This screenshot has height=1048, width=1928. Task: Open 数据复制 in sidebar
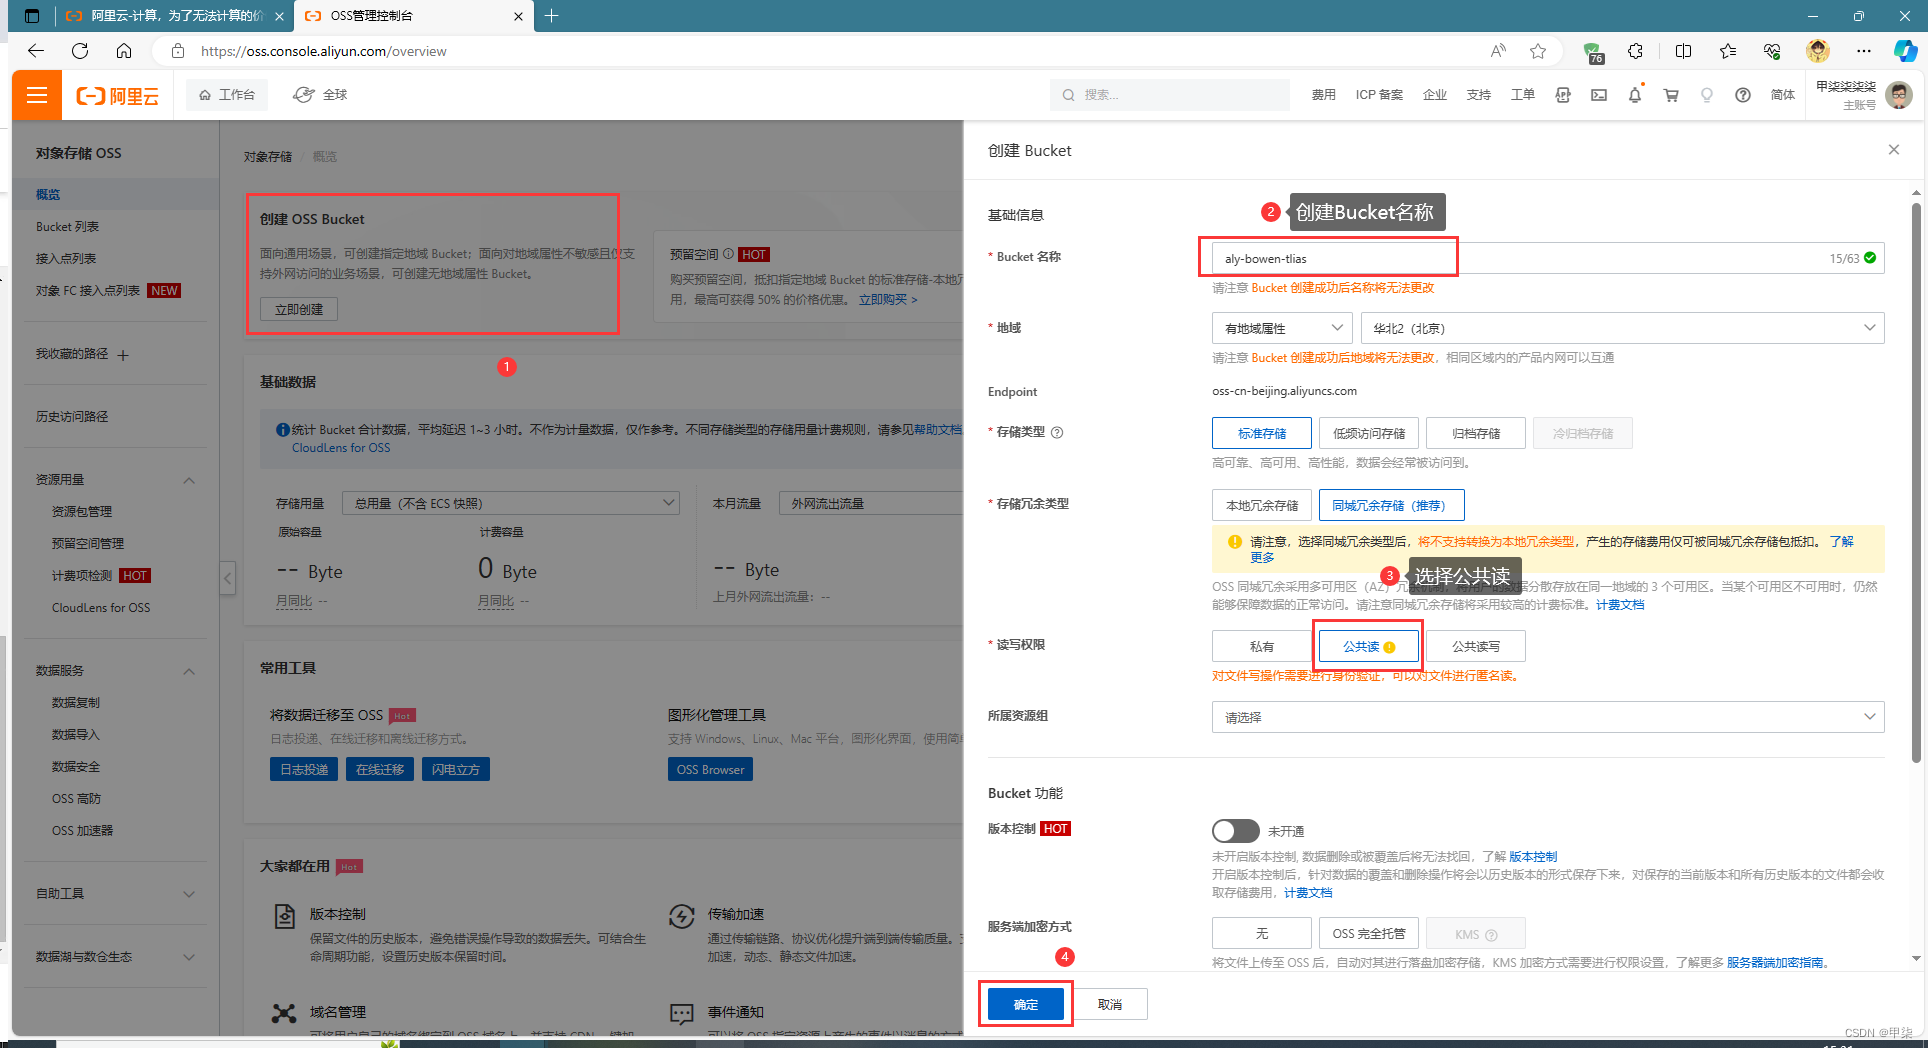[76, 703]
